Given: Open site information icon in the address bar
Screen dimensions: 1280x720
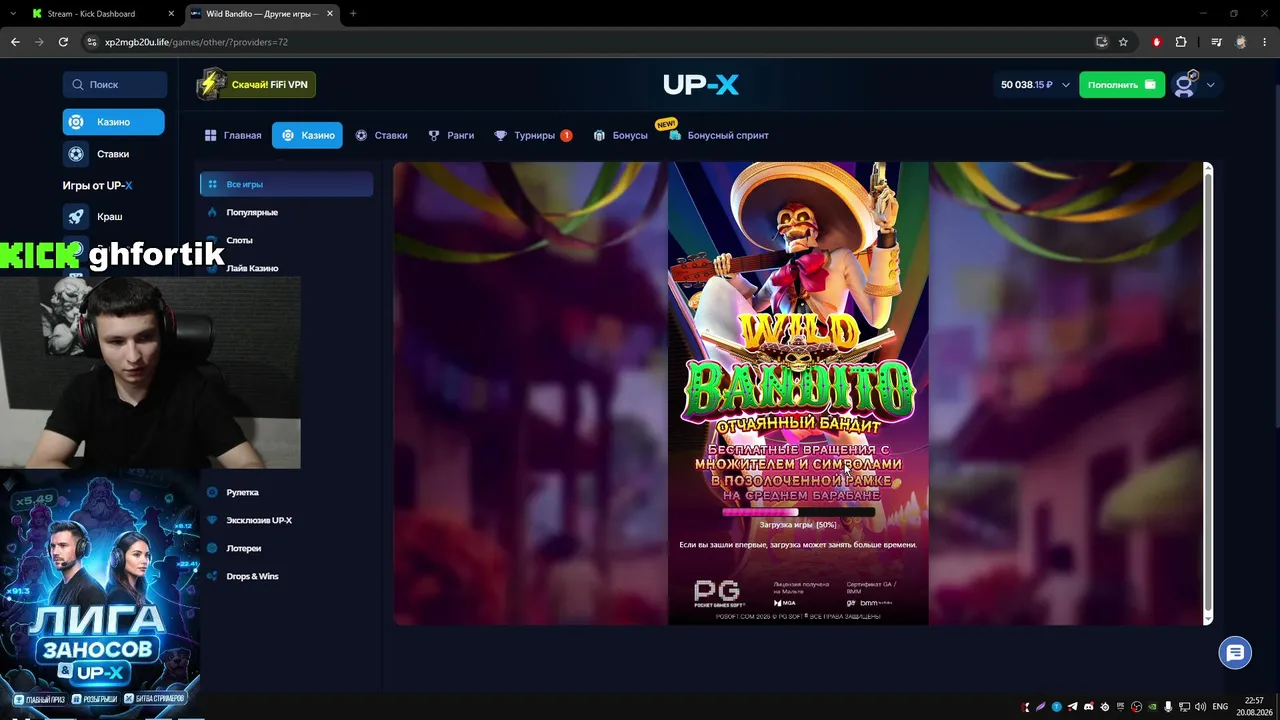Looking at the screenshot, I should coord(91,42).
